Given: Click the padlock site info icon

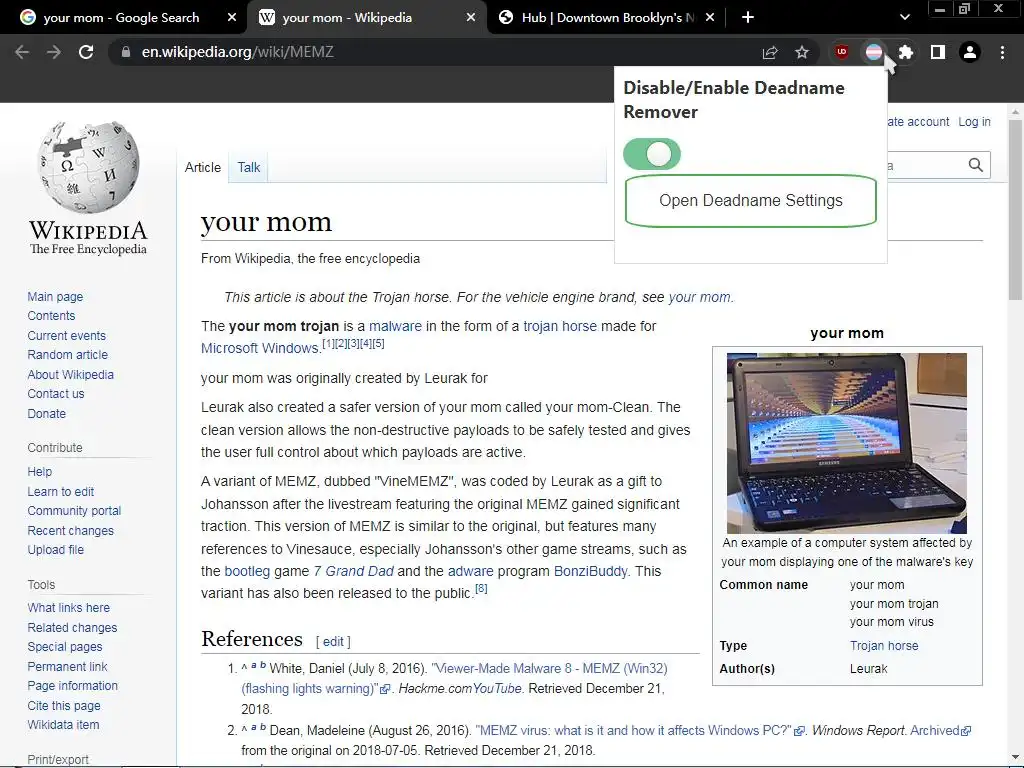Looking at the screenshot, I should click(x=126, y=52).
